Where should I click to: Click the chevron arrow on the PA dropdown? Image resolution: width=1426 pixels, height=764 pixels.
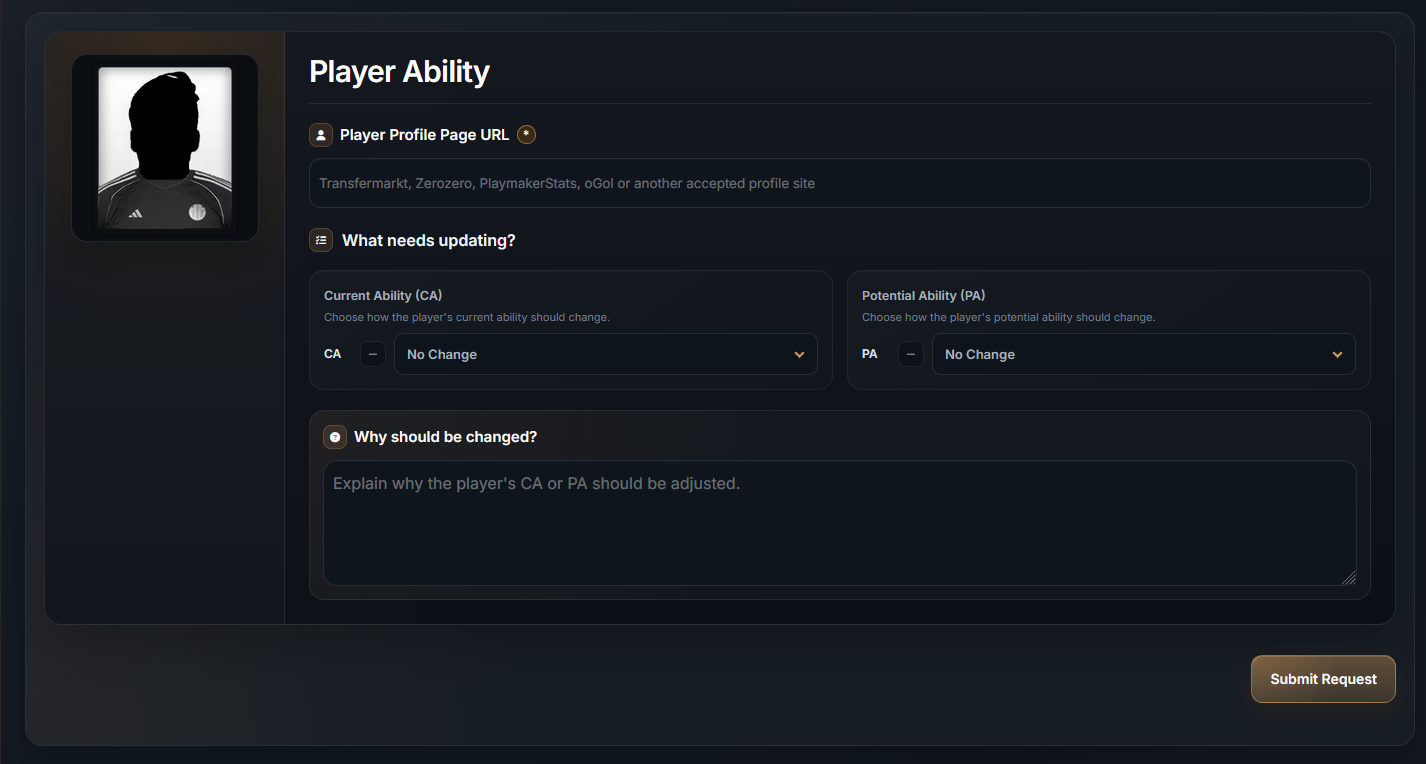[x=1337, y=355]
